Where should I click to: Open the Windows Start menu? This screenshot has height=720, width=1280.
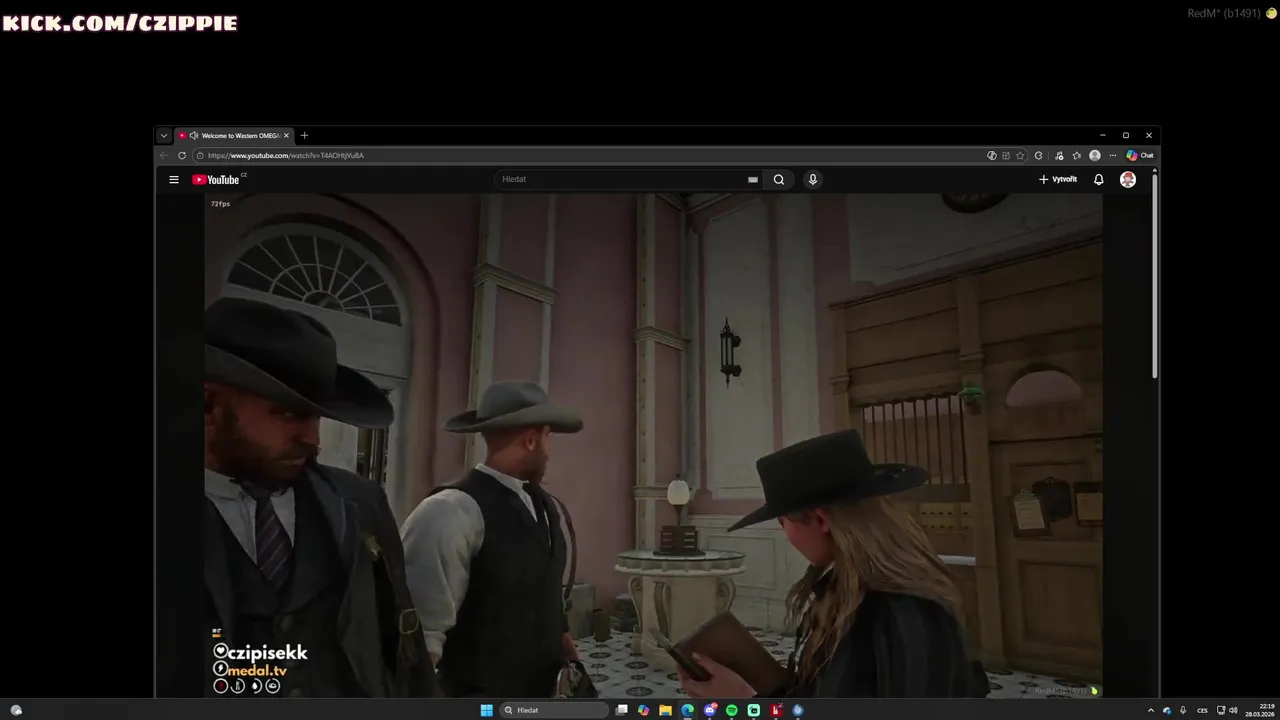pyautogui.click(x=486, y=710)
